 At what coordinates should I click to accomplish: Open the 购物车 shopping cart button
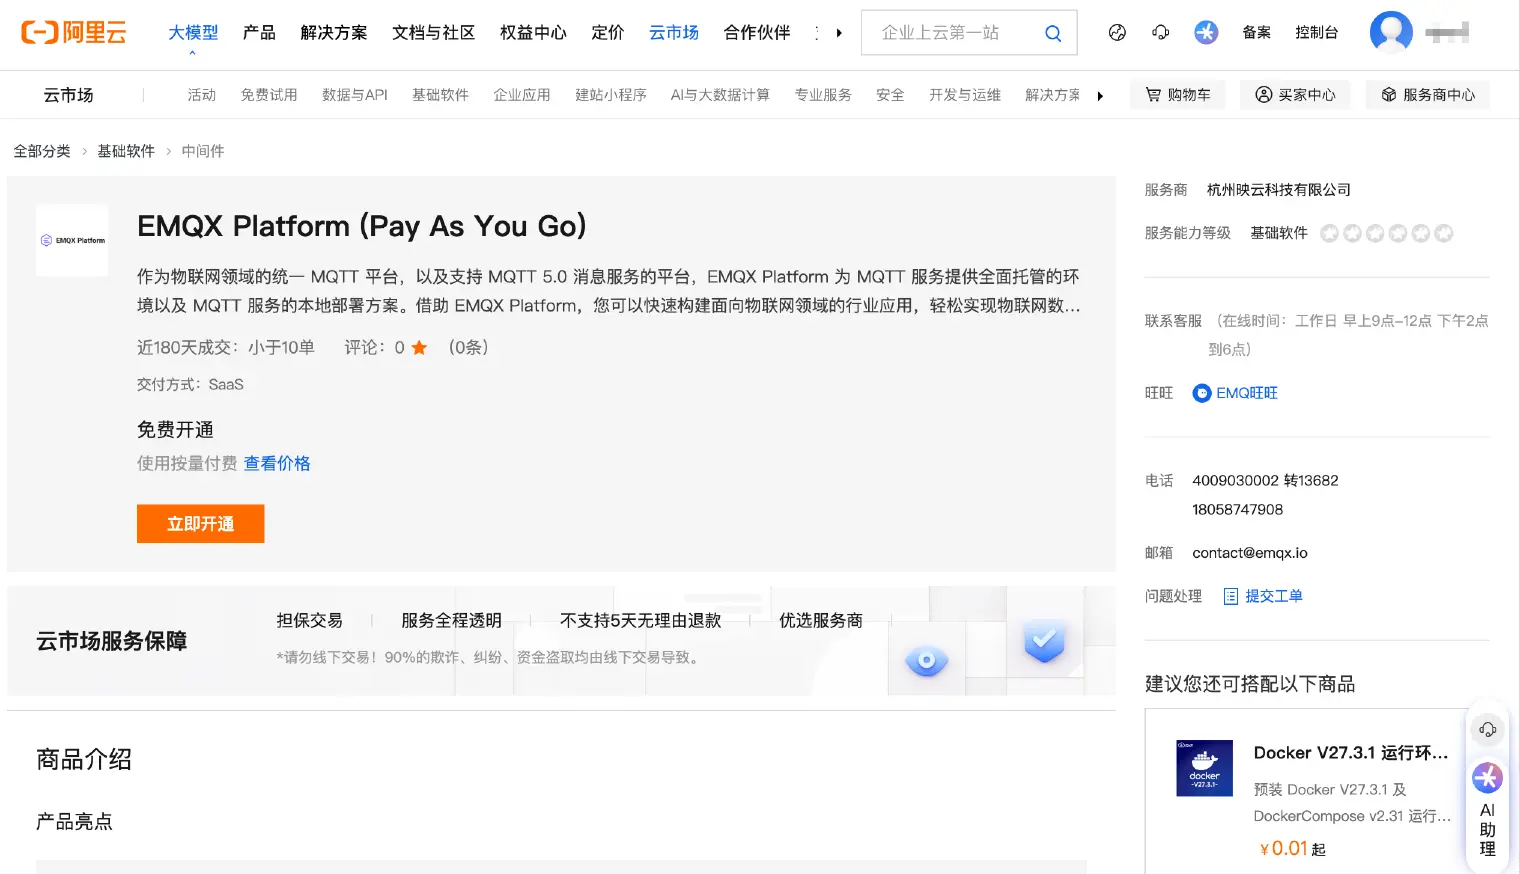[1178, 95]
